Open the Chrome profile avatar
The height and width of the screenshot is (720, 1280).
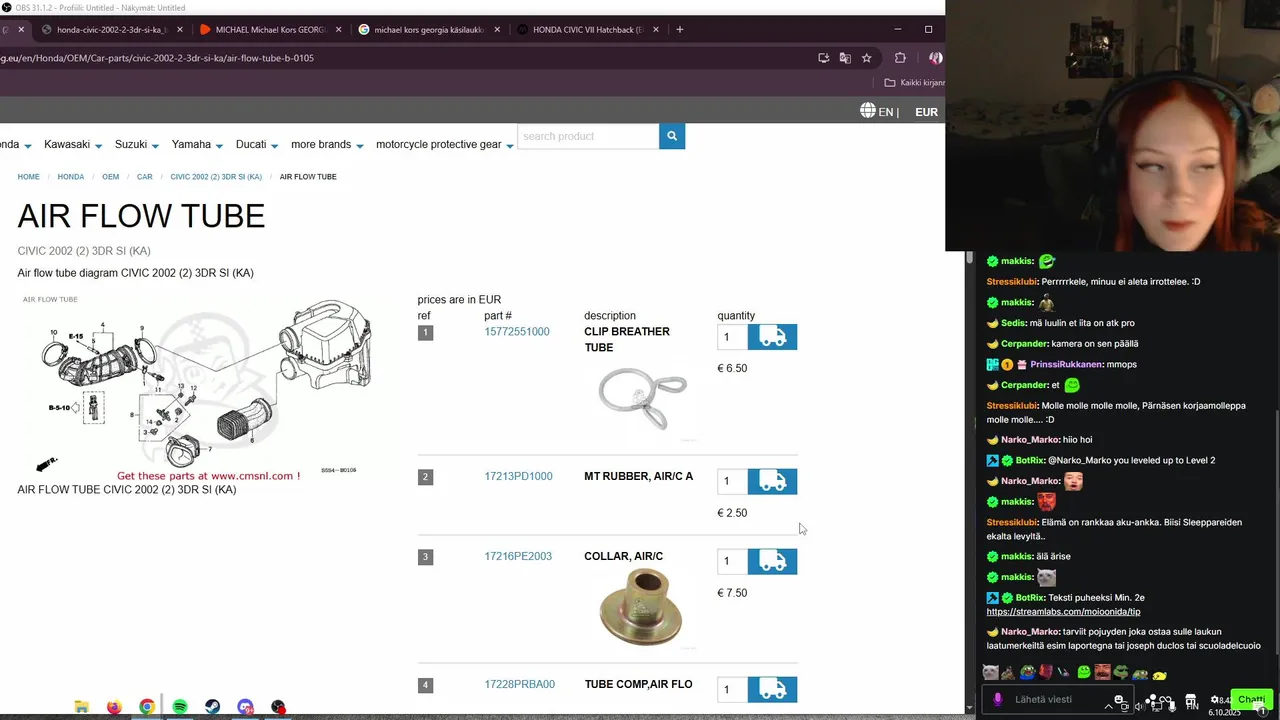935,58
